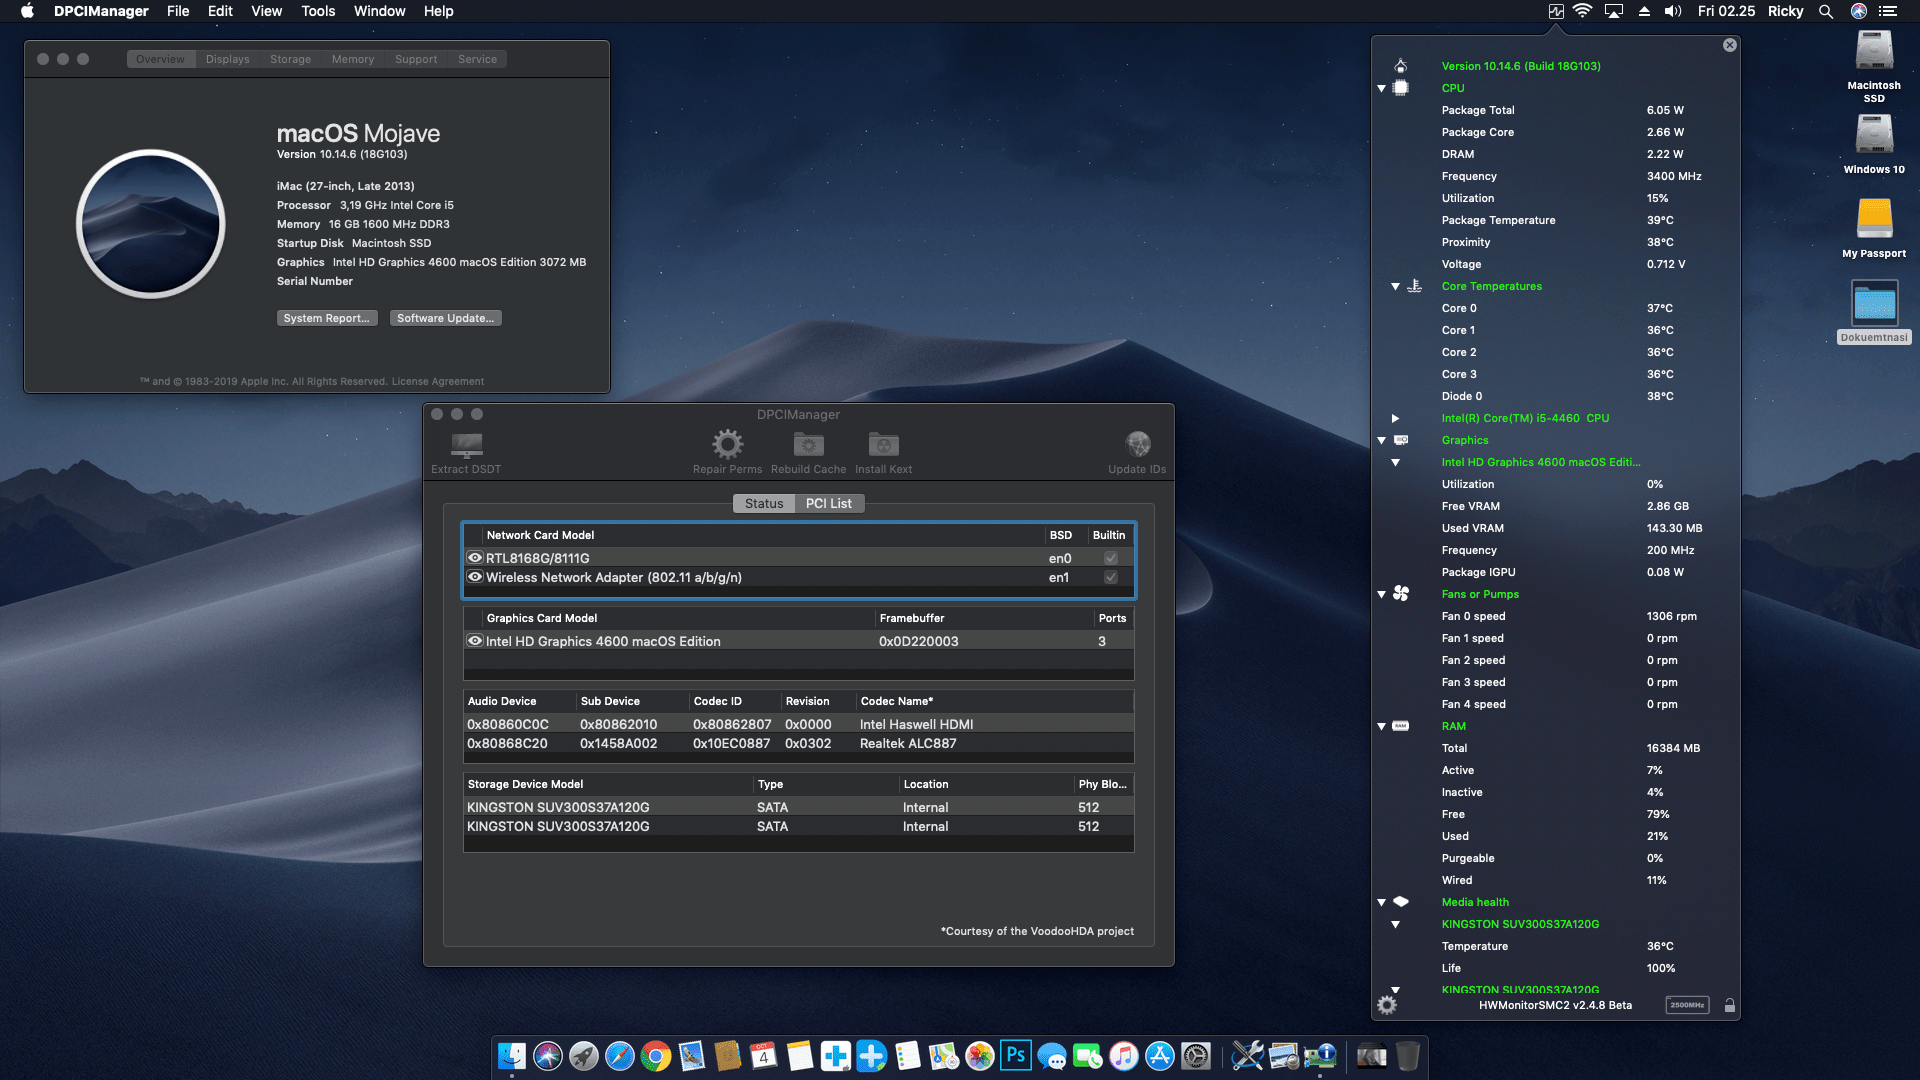Open the Macintosh SSD desktop drive
Viewport: 1920px width, 1080px height.
pos(1874,66)
